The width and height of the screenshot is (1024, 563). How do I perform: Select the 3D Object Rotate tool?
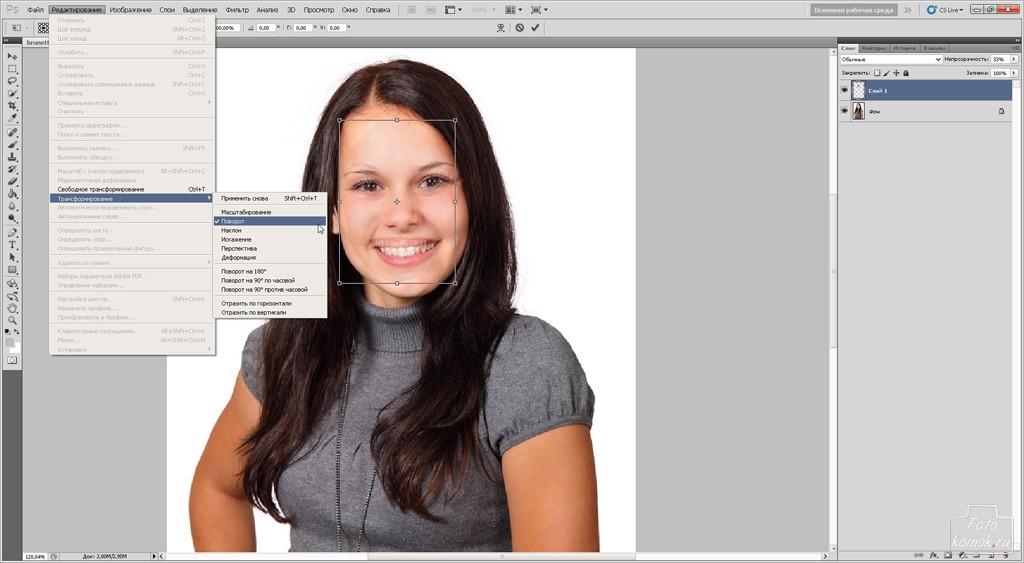coord(12,284)
